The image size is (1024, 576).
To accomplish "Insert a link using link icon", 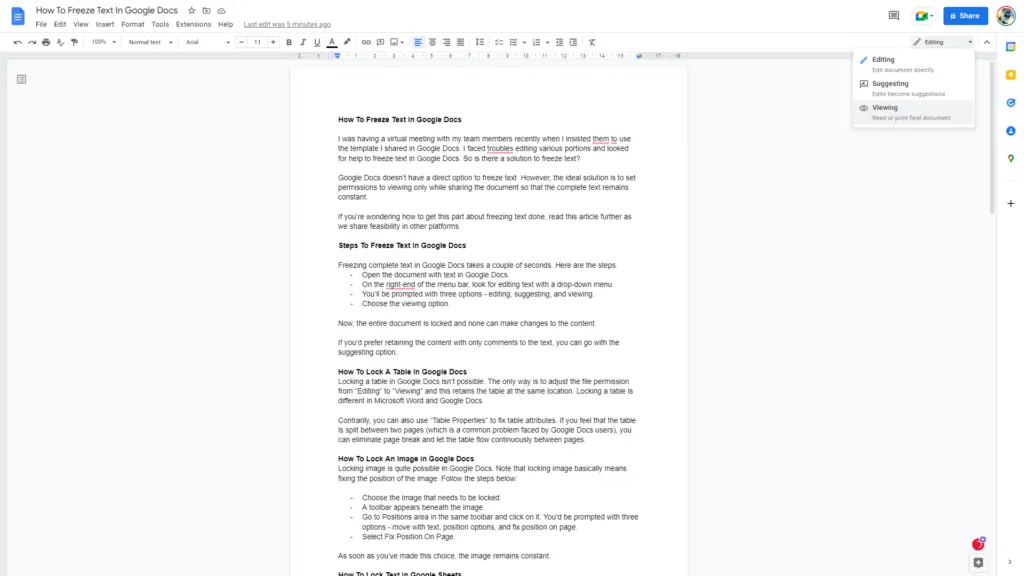I will 366,42.
